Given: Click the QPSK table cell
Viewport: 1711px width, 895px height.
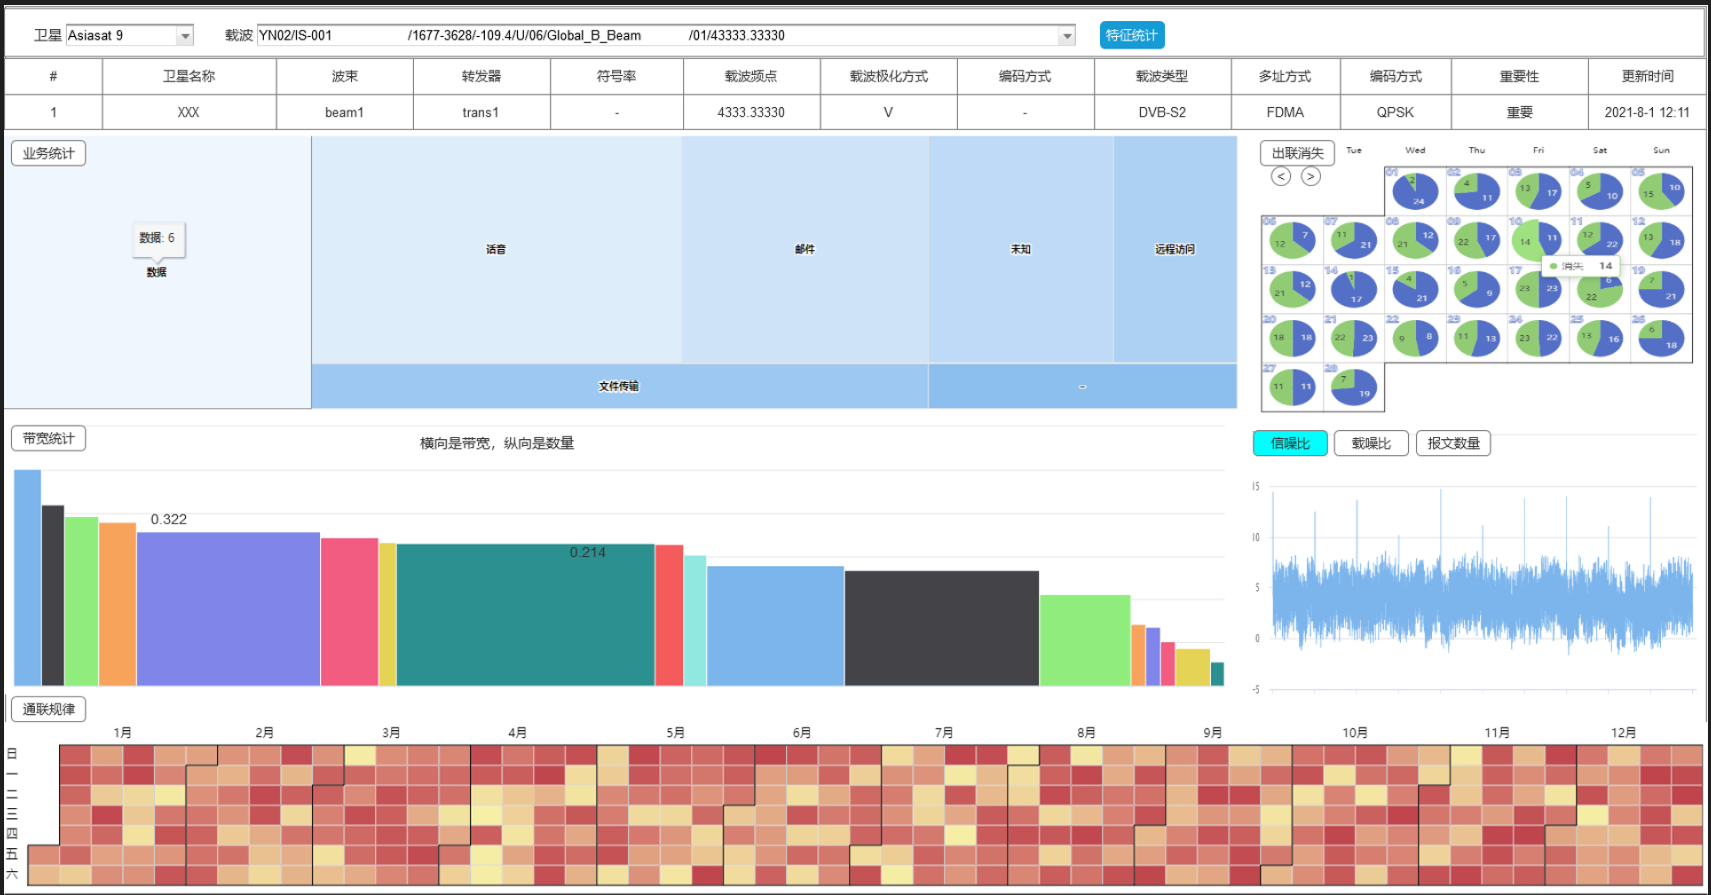Looking at the screenshot, I should tap(1395, 112).
